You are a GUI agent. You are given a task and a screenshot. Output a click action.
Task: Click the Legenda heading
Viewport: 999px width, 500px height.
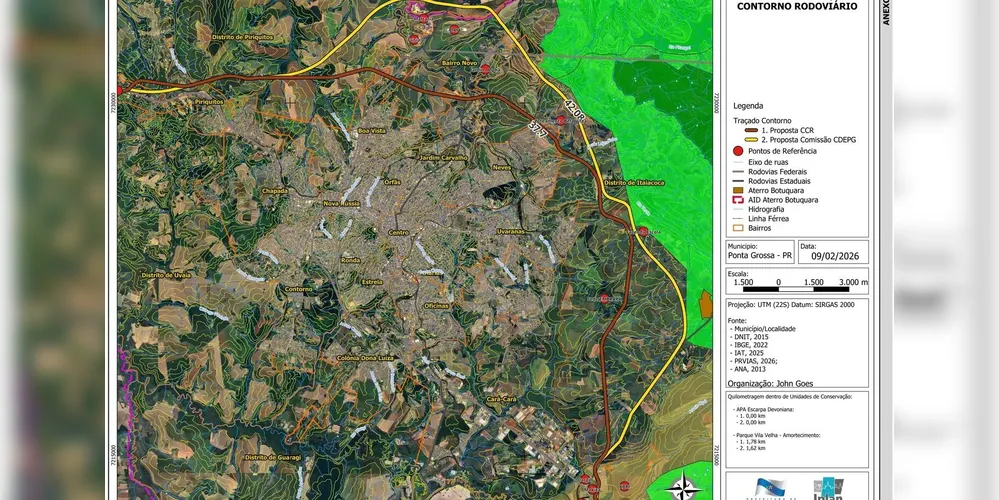[748, 106]
